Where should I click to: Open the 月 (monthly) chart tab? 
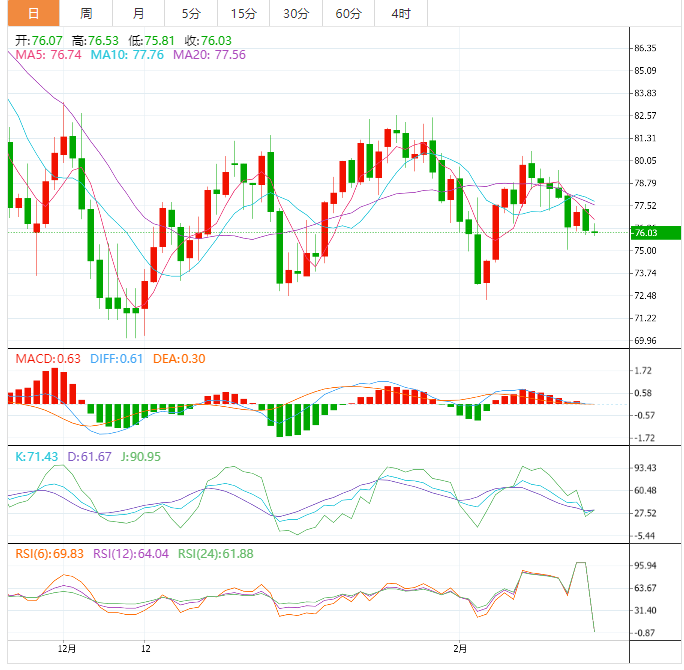138,13
